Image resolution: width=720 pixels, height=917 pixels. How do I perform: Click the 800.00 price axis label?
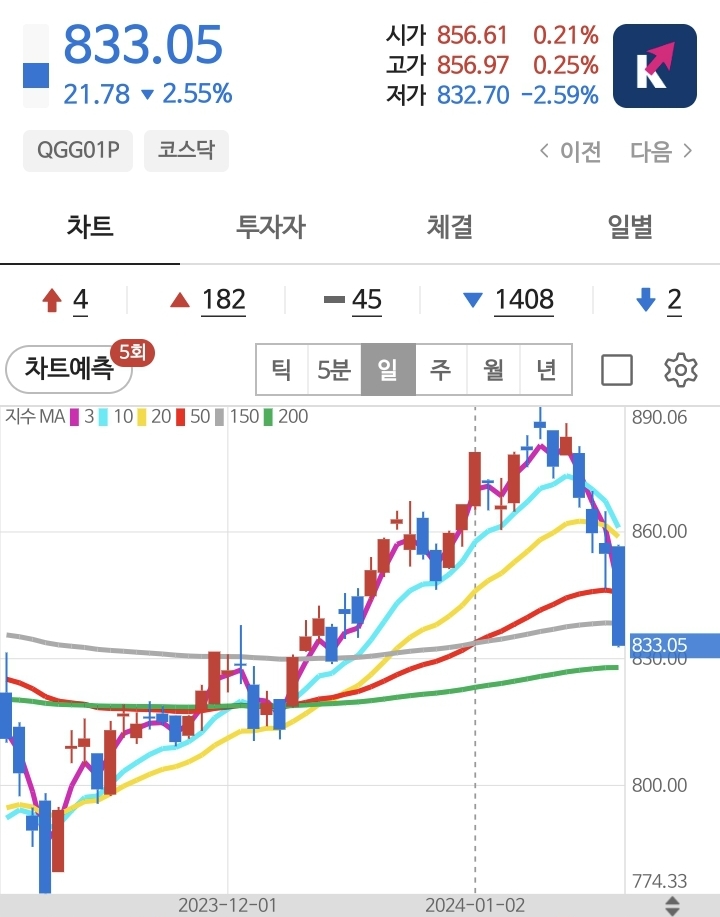[659, 785]
